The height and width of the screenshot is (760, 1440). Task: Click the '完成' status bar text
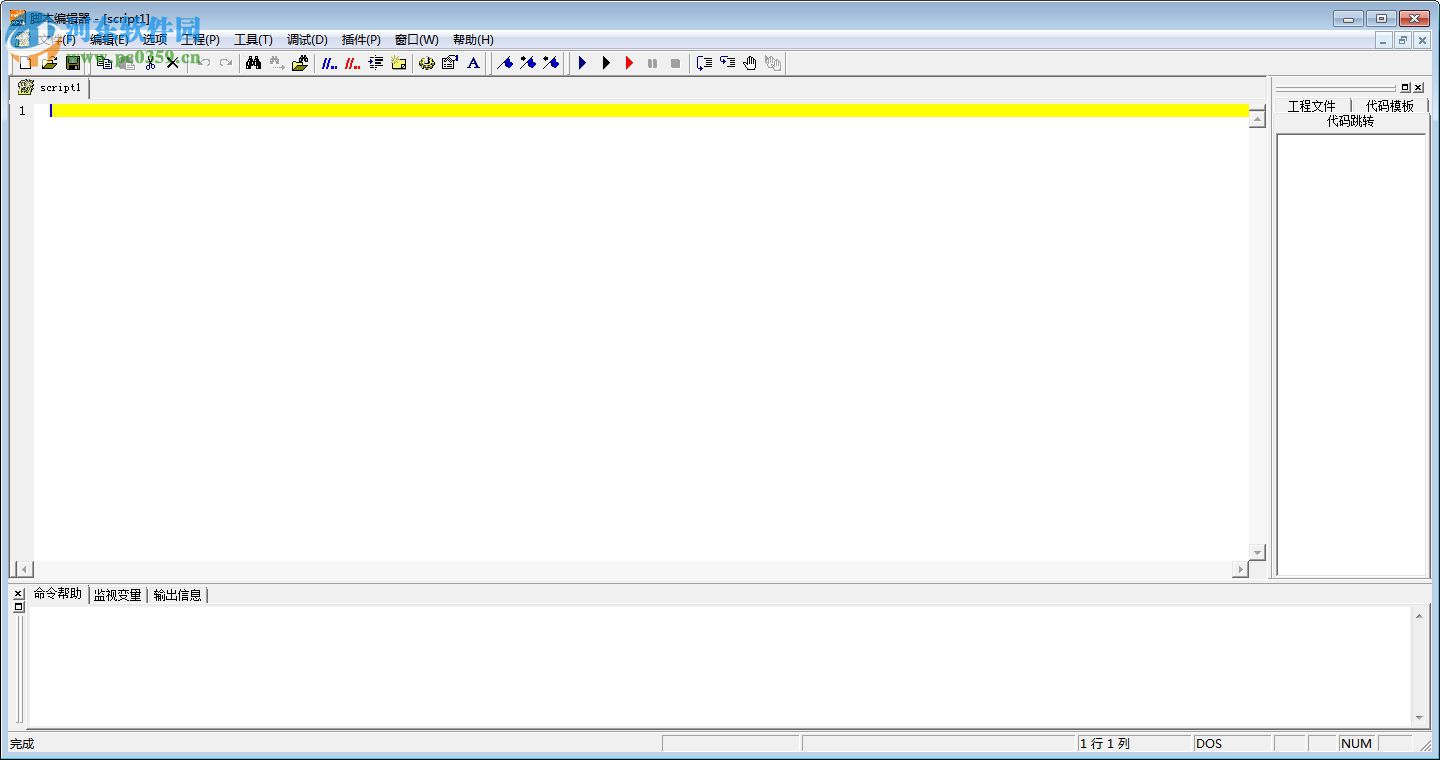(x=22, y=744)
